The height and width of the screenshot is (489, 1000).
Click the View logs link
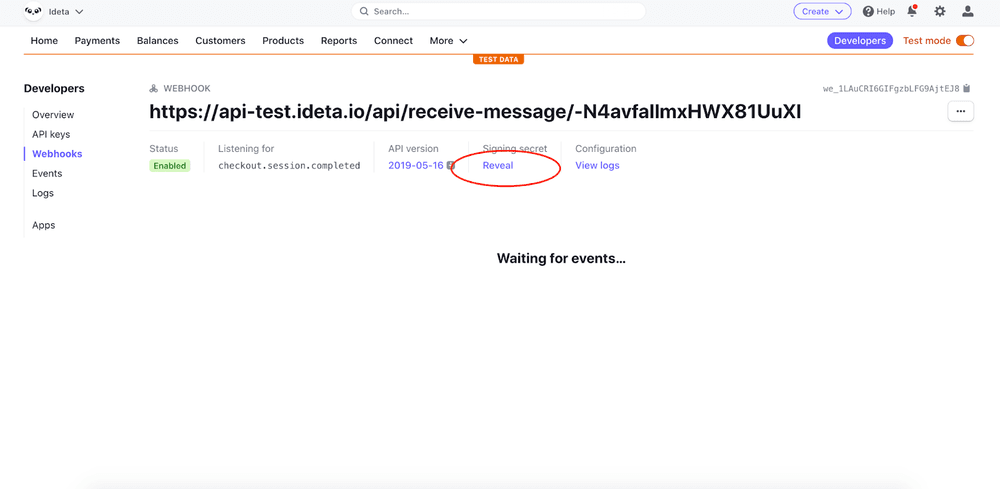click(597, 166)
